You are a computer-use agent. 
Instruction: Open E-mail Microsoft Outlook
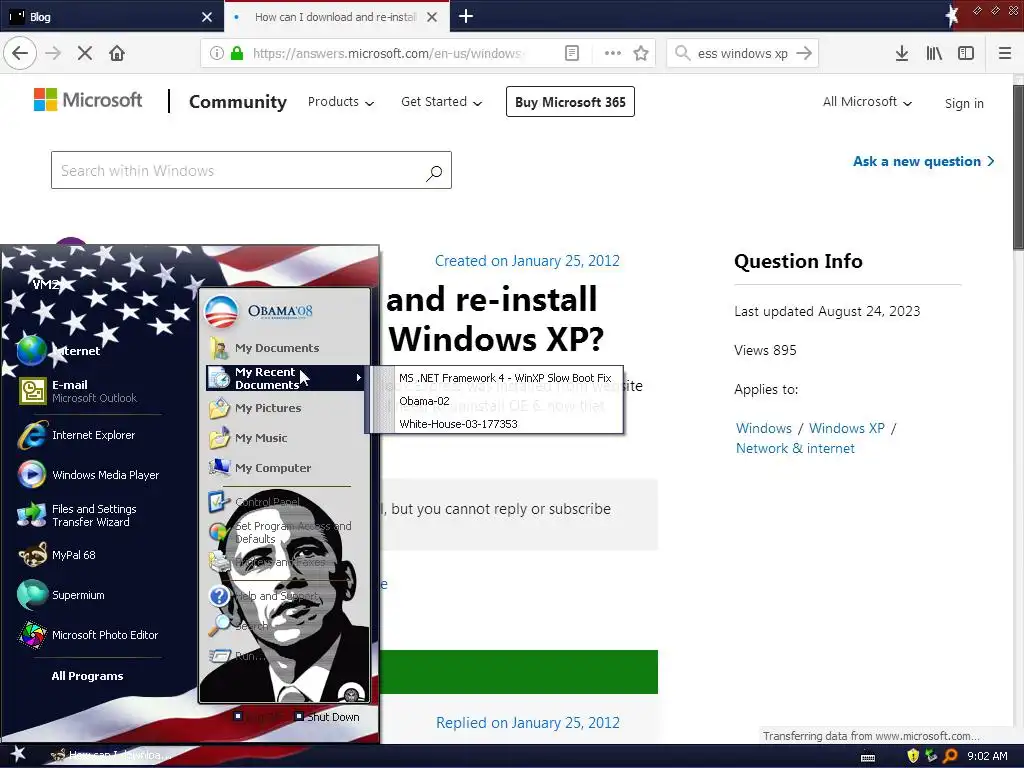tap(77, 391)
